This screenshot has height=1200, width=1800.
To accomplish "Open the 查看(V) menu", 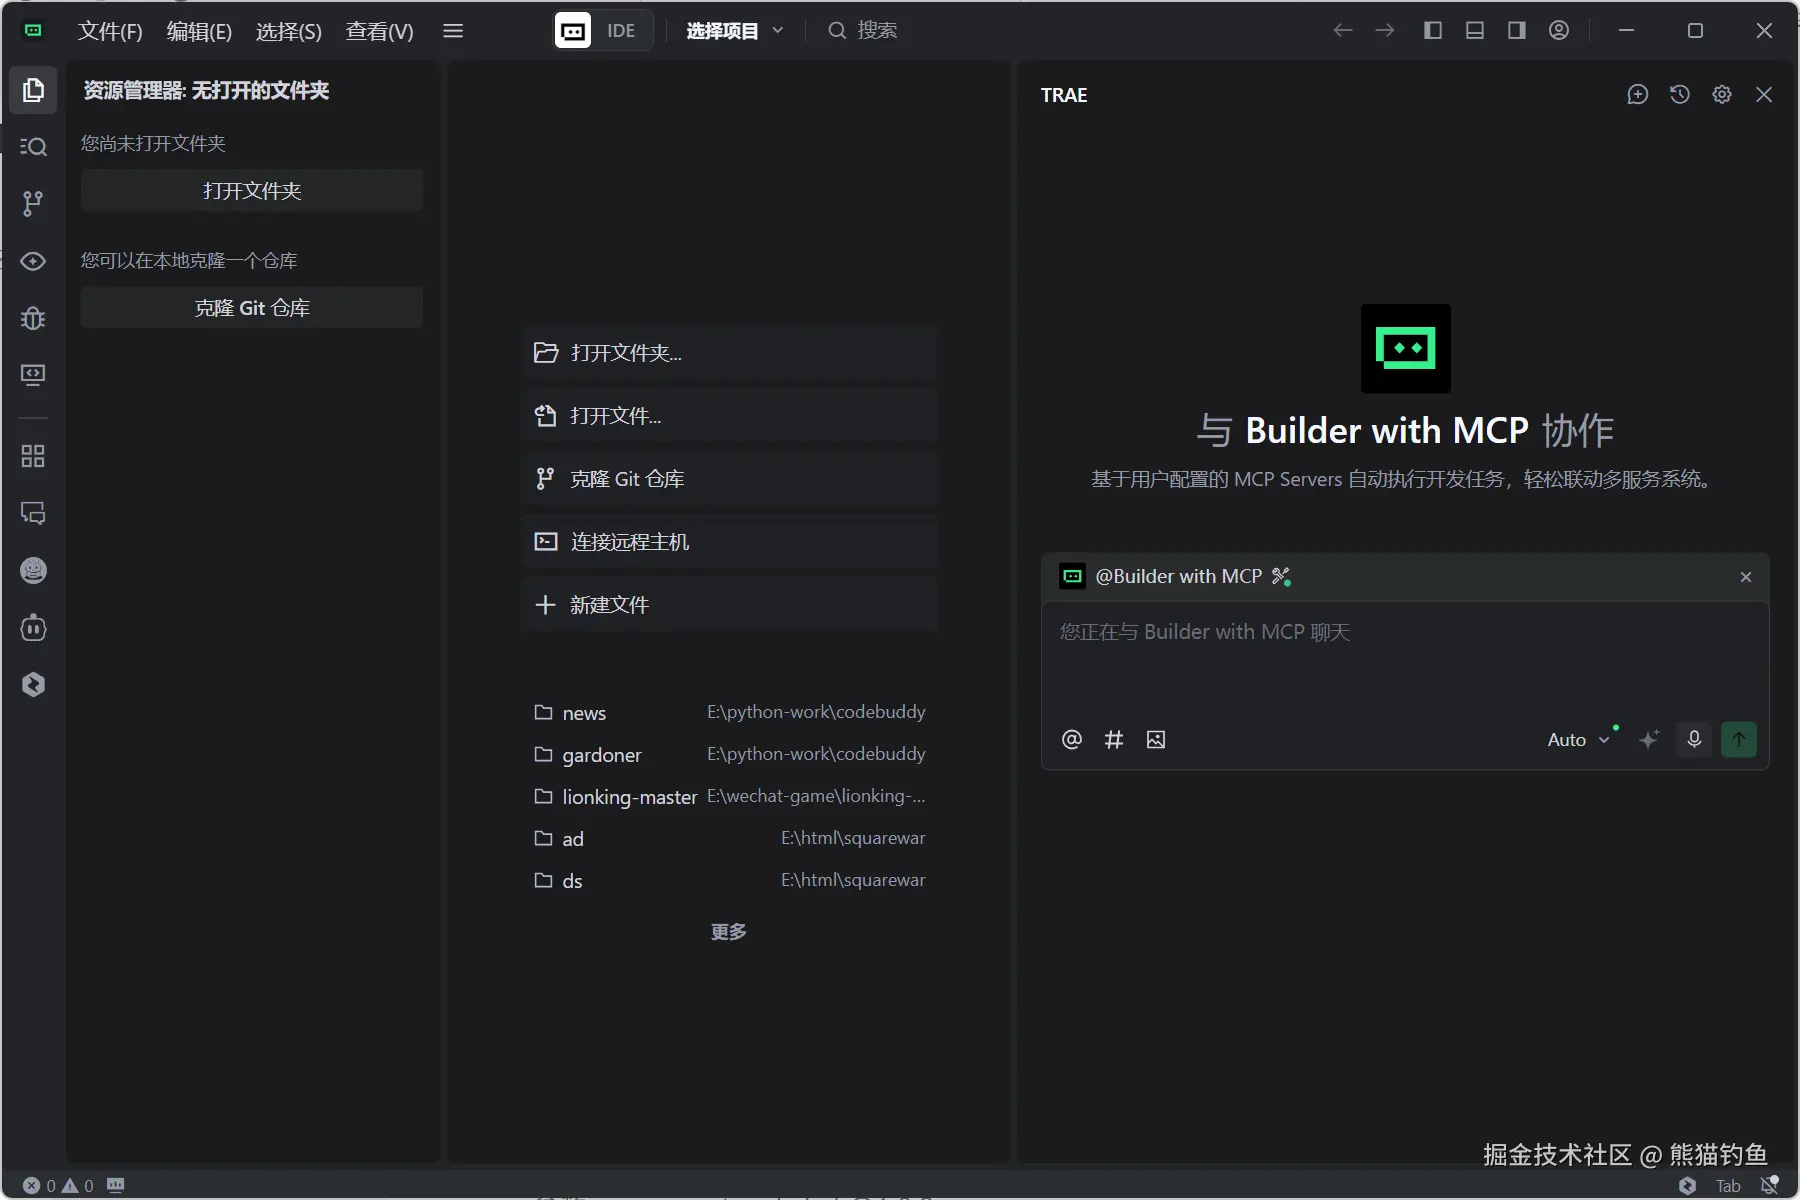I will click(380, 31).
